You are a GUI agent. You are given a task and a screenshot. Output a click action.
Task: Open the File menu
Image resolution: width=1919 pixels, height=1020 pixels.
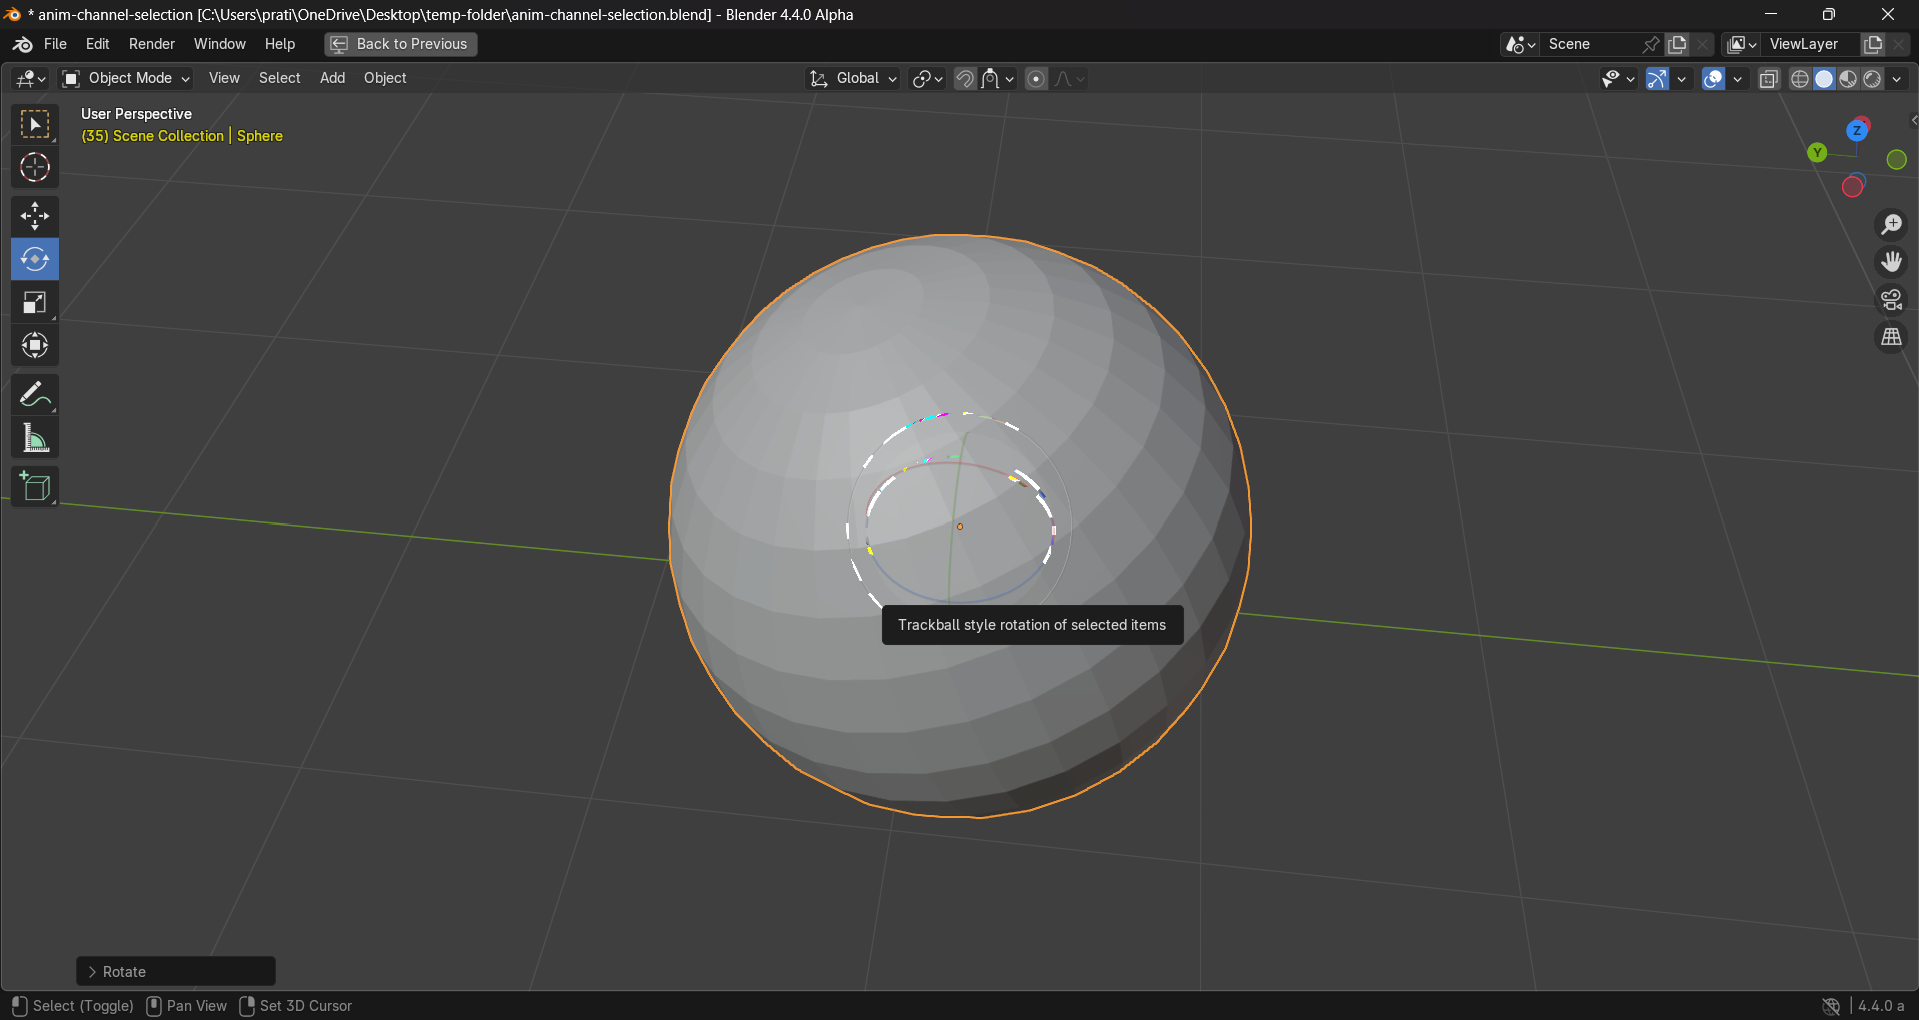55,44
